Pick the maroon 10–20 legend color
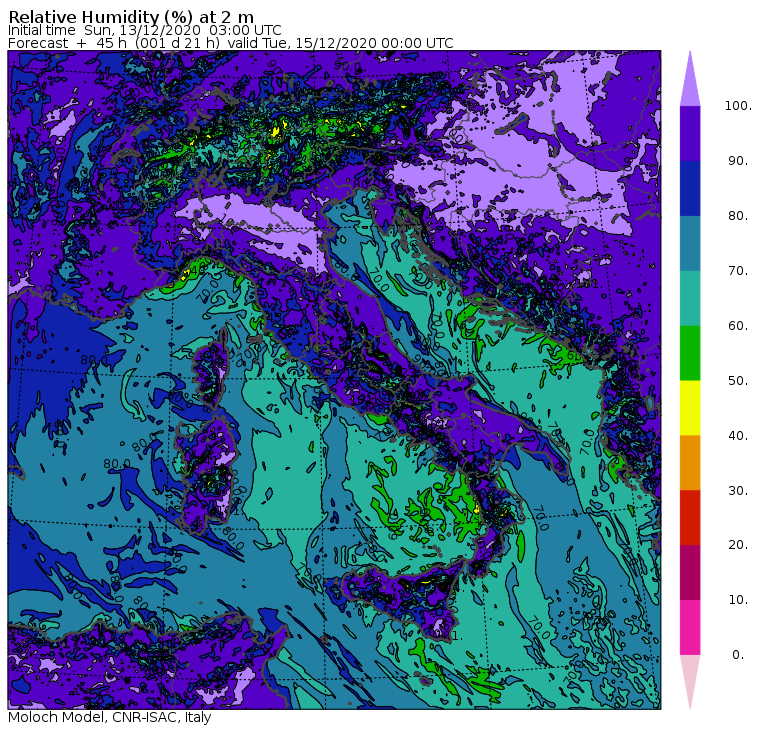 690,572
